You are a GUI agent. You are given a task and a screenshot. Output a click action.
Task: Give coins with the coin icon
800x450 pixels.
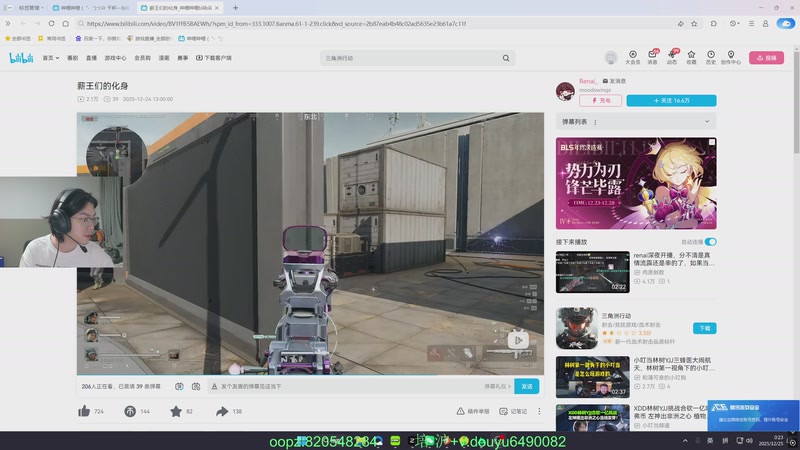point(130,411)
